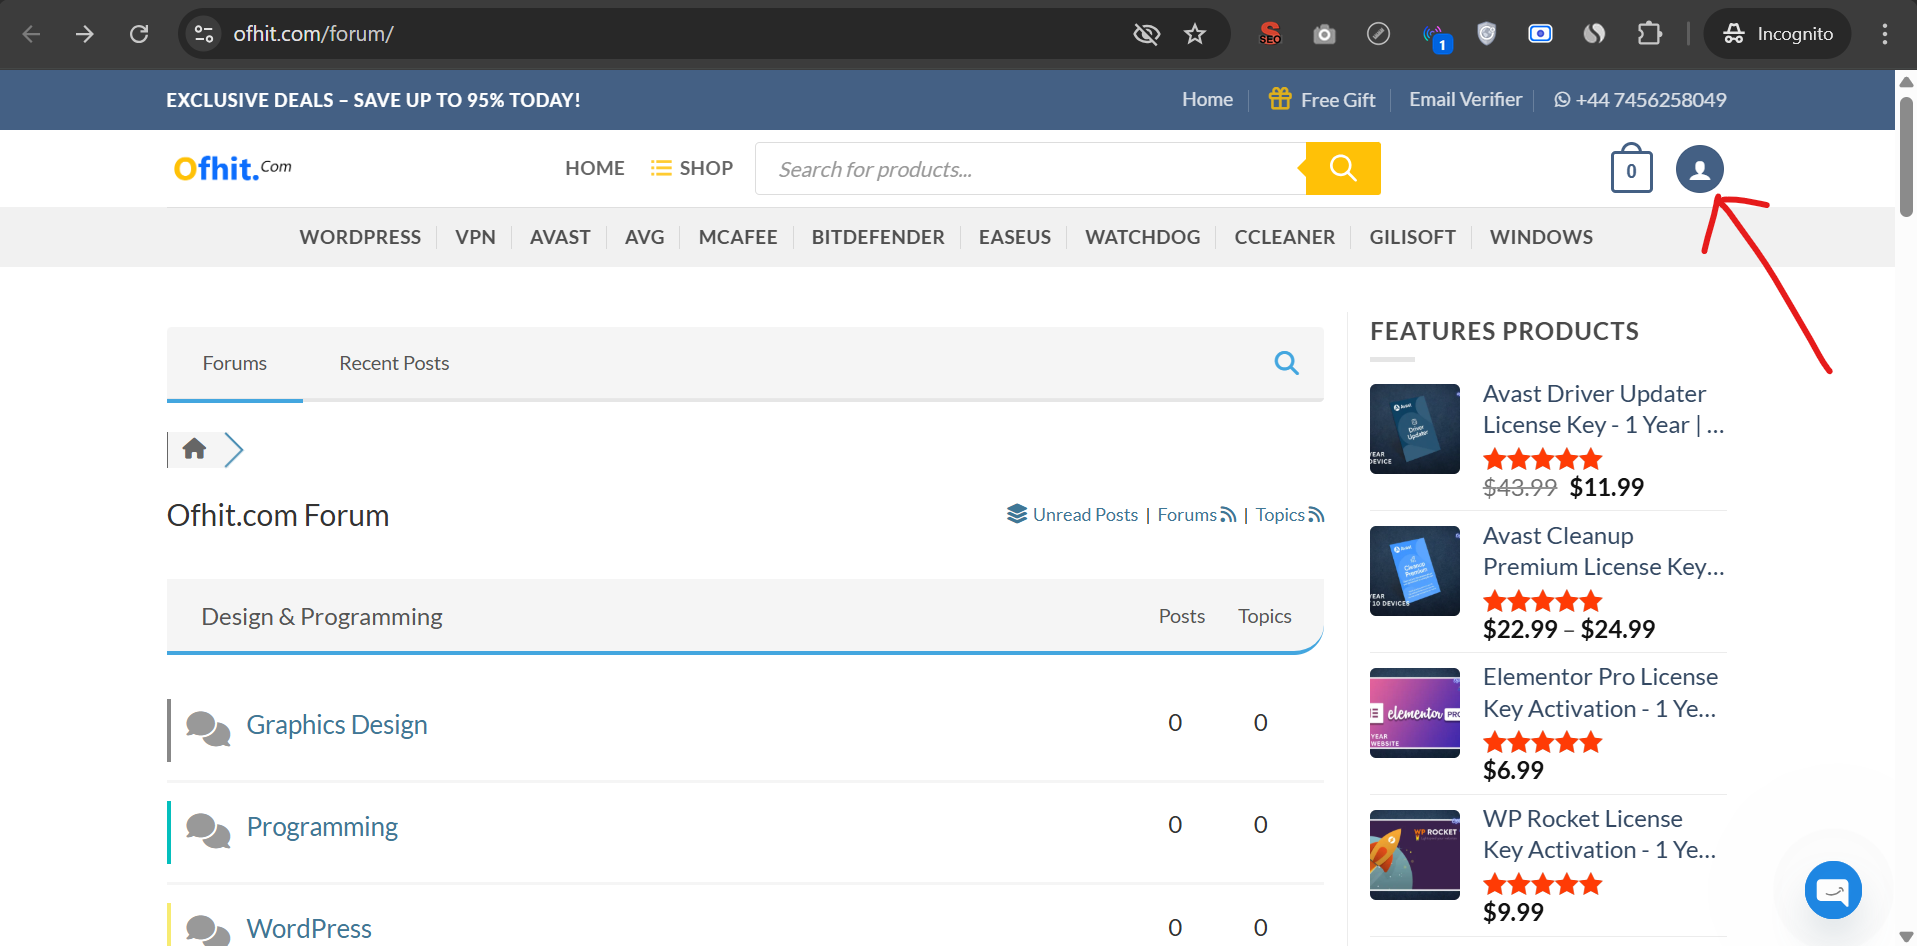The height and width of the screenshot is (946, 1917).
Task: Open Chrome's three-dot menu
Action: [x=1884, y=34]
